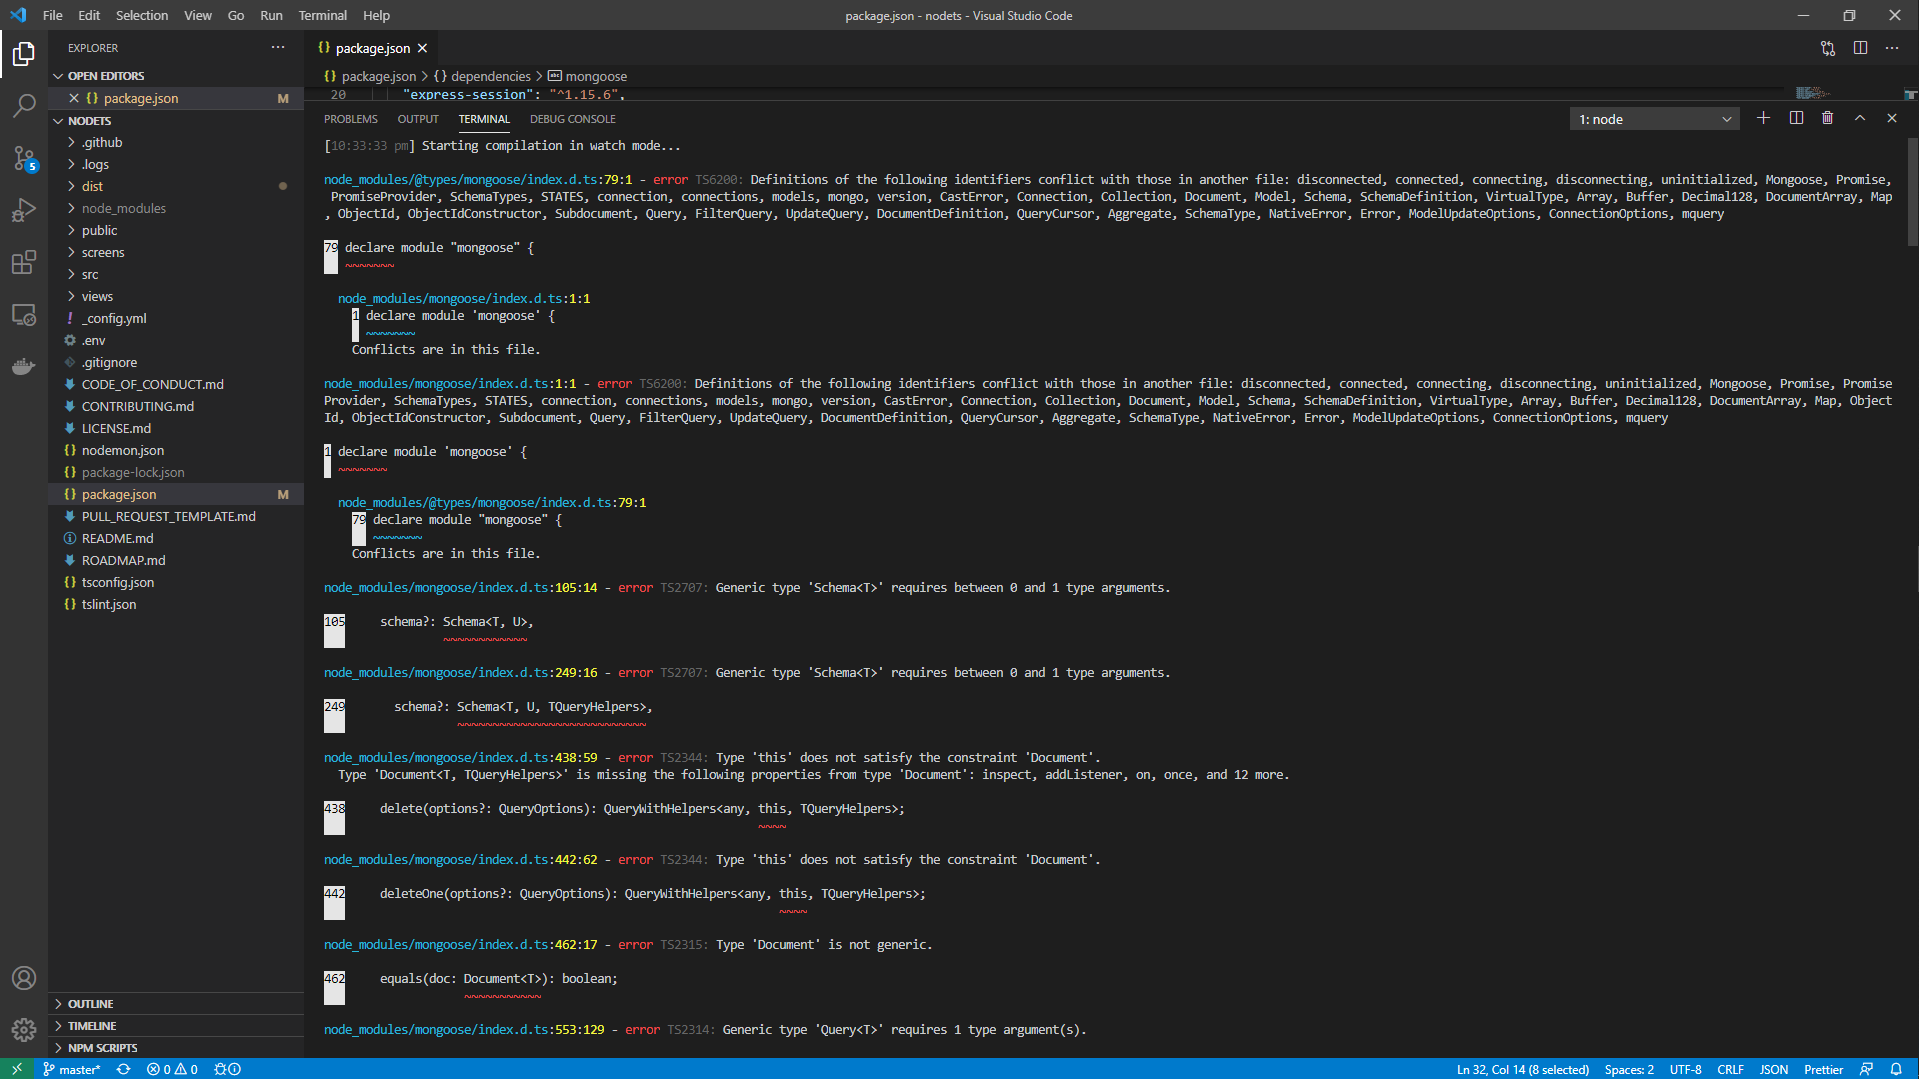Open the terminal selector dropdown '1: node'
1919x1079 pixels.
(x=1654, y=119)
